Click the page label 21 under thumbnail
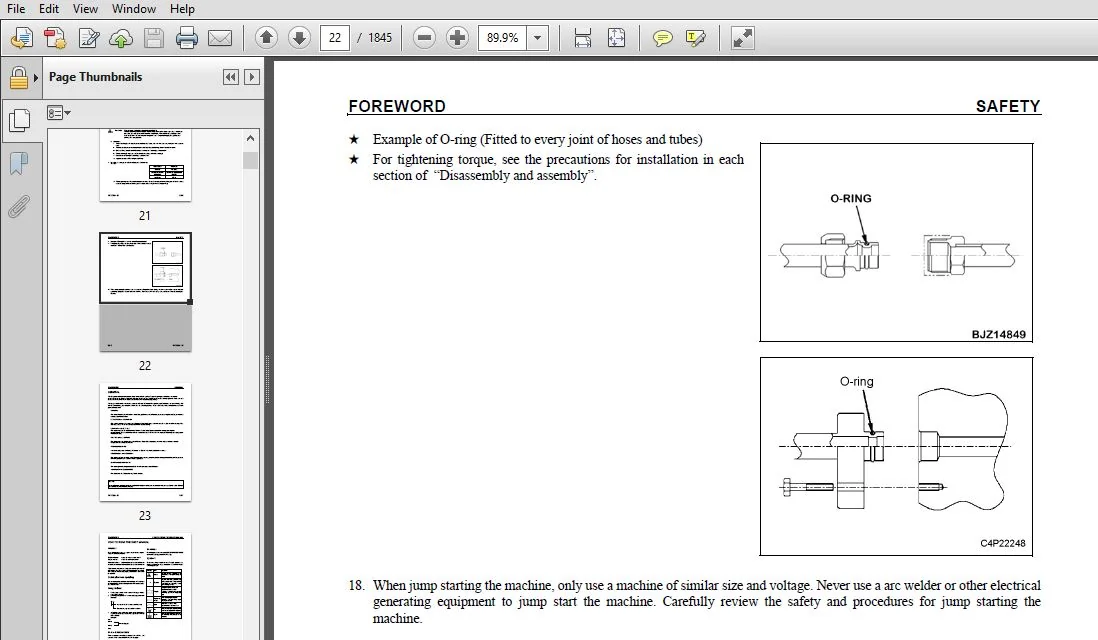 pos(145,216)
